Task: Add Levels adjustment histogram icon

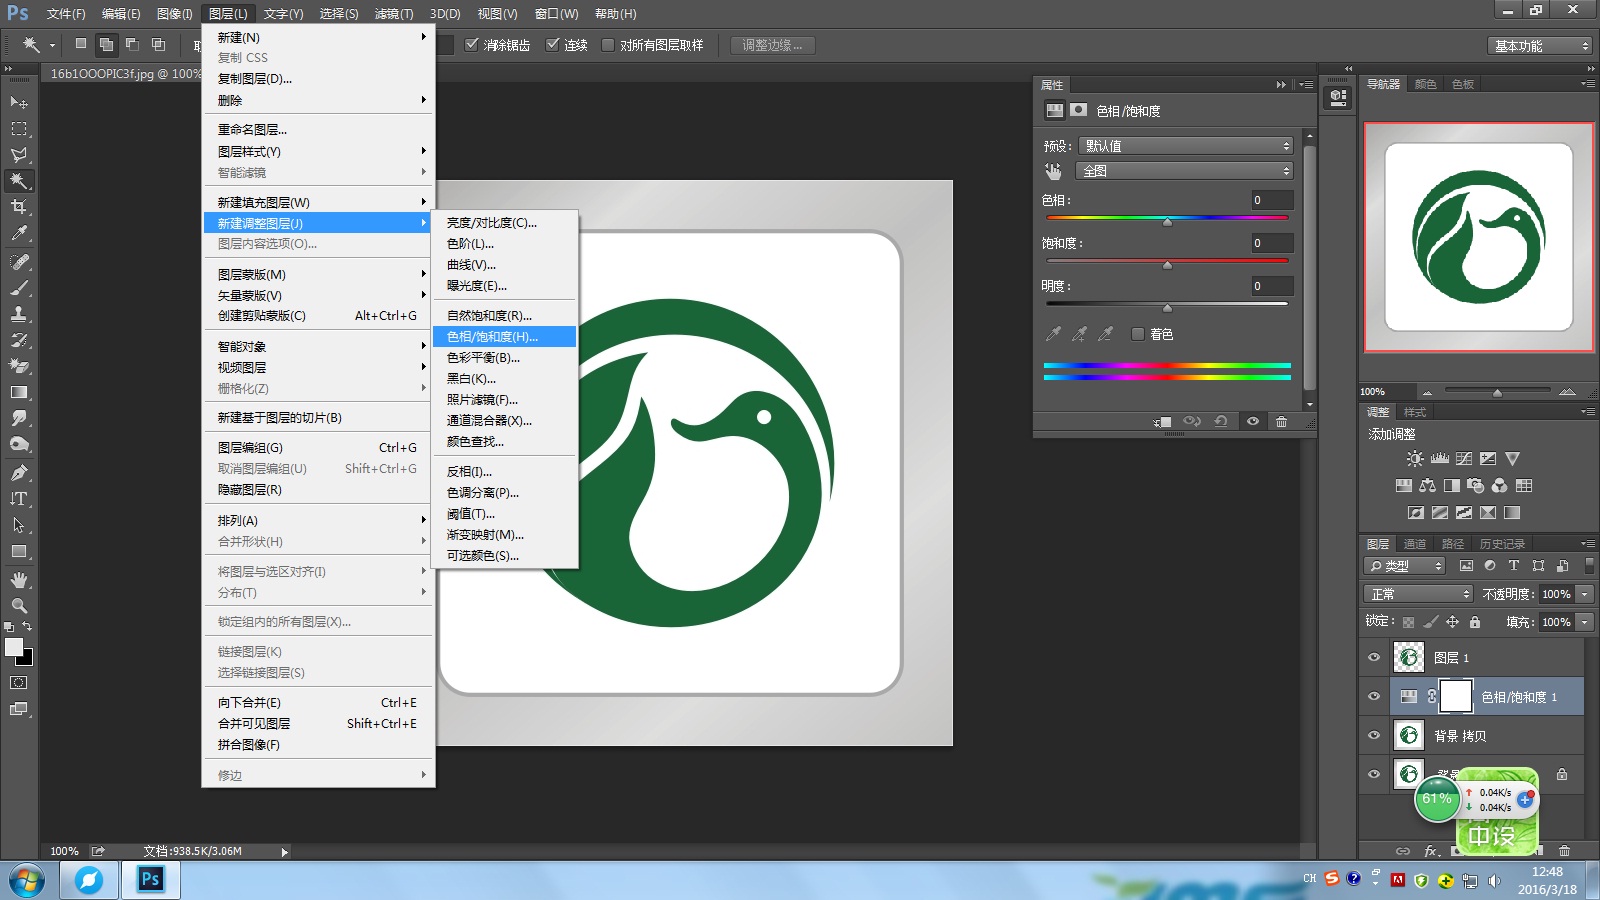Action: (1440, 459)
